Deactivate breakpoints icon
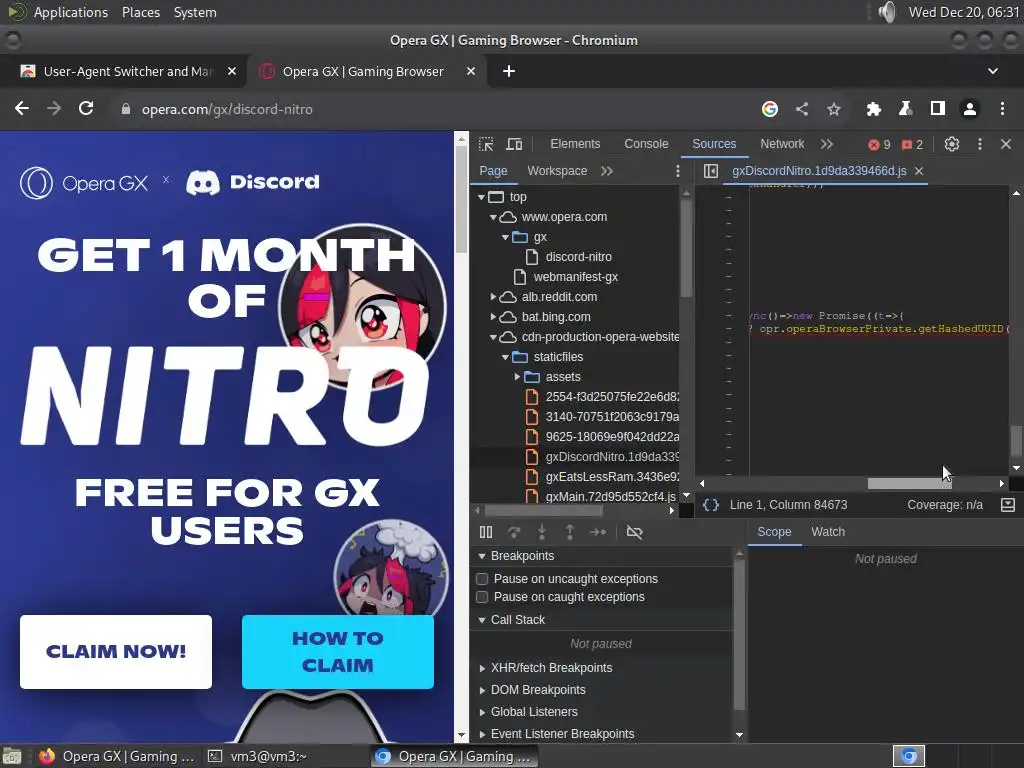The width and height of the screenshot is (1024, 768). coord(634,532)
